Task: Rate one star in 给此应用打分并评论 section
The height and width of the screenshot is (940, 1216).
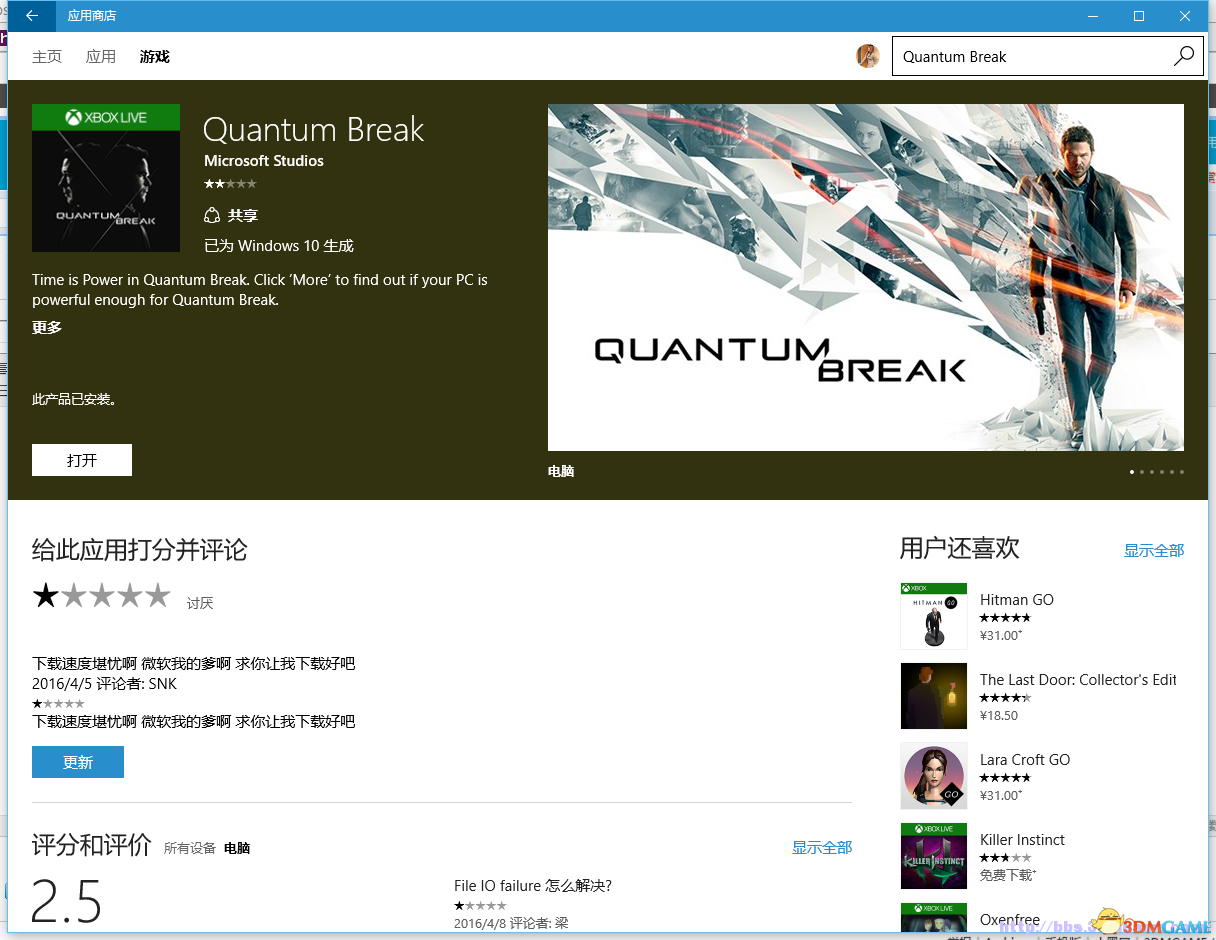Action: [46, 596]
